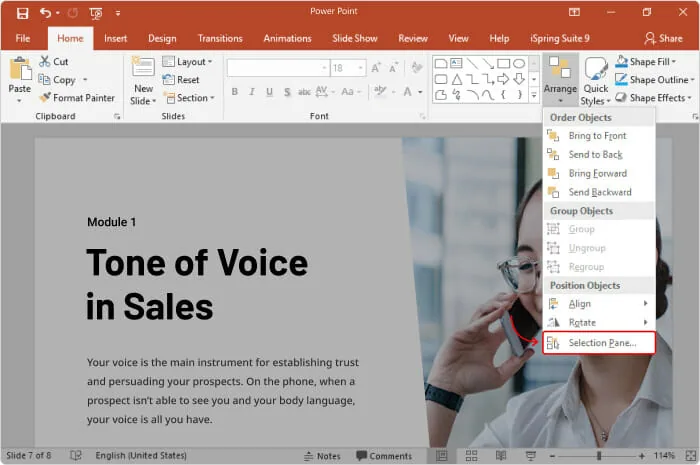Expand the Copy dropdown arrow
The width and height of the screenshot is (700, 465).
pos(85,80)
